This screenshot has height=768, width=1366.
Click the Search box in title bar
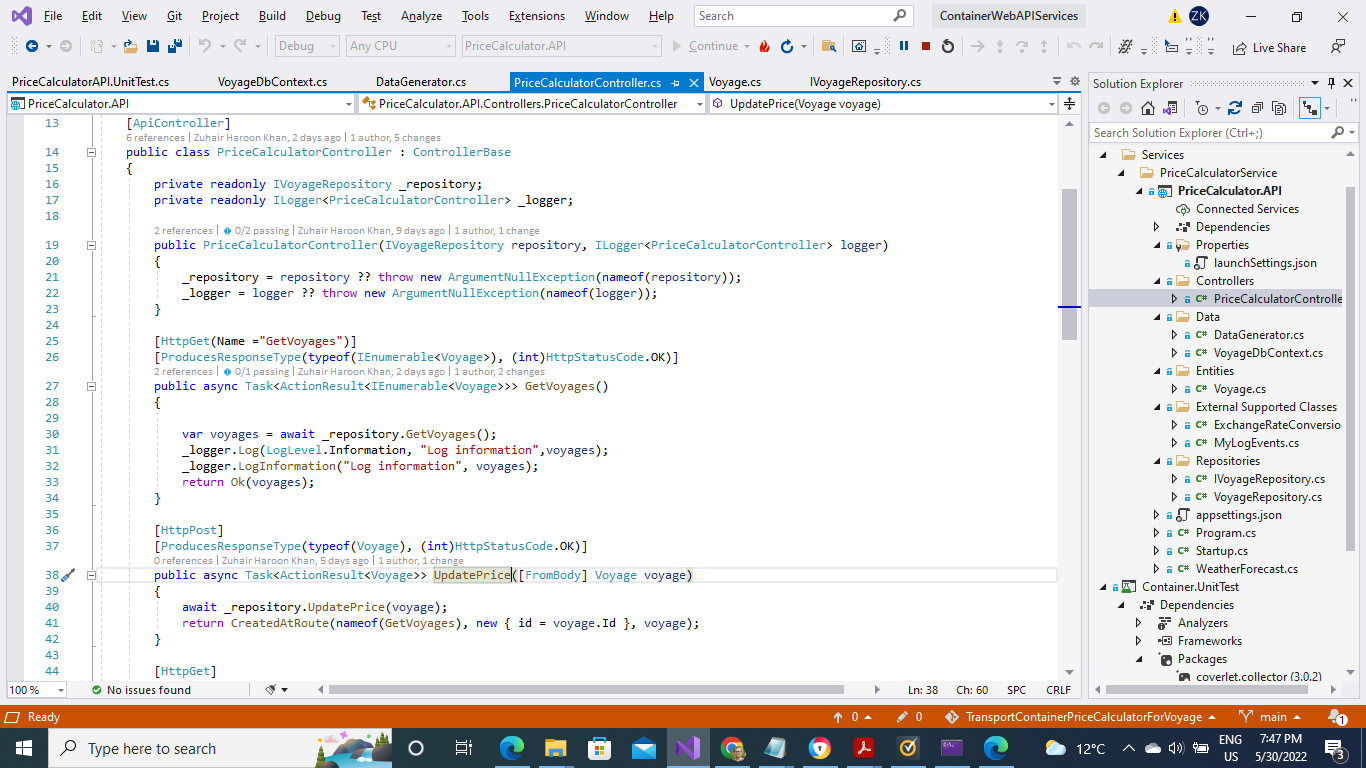[x=804, y=16]
